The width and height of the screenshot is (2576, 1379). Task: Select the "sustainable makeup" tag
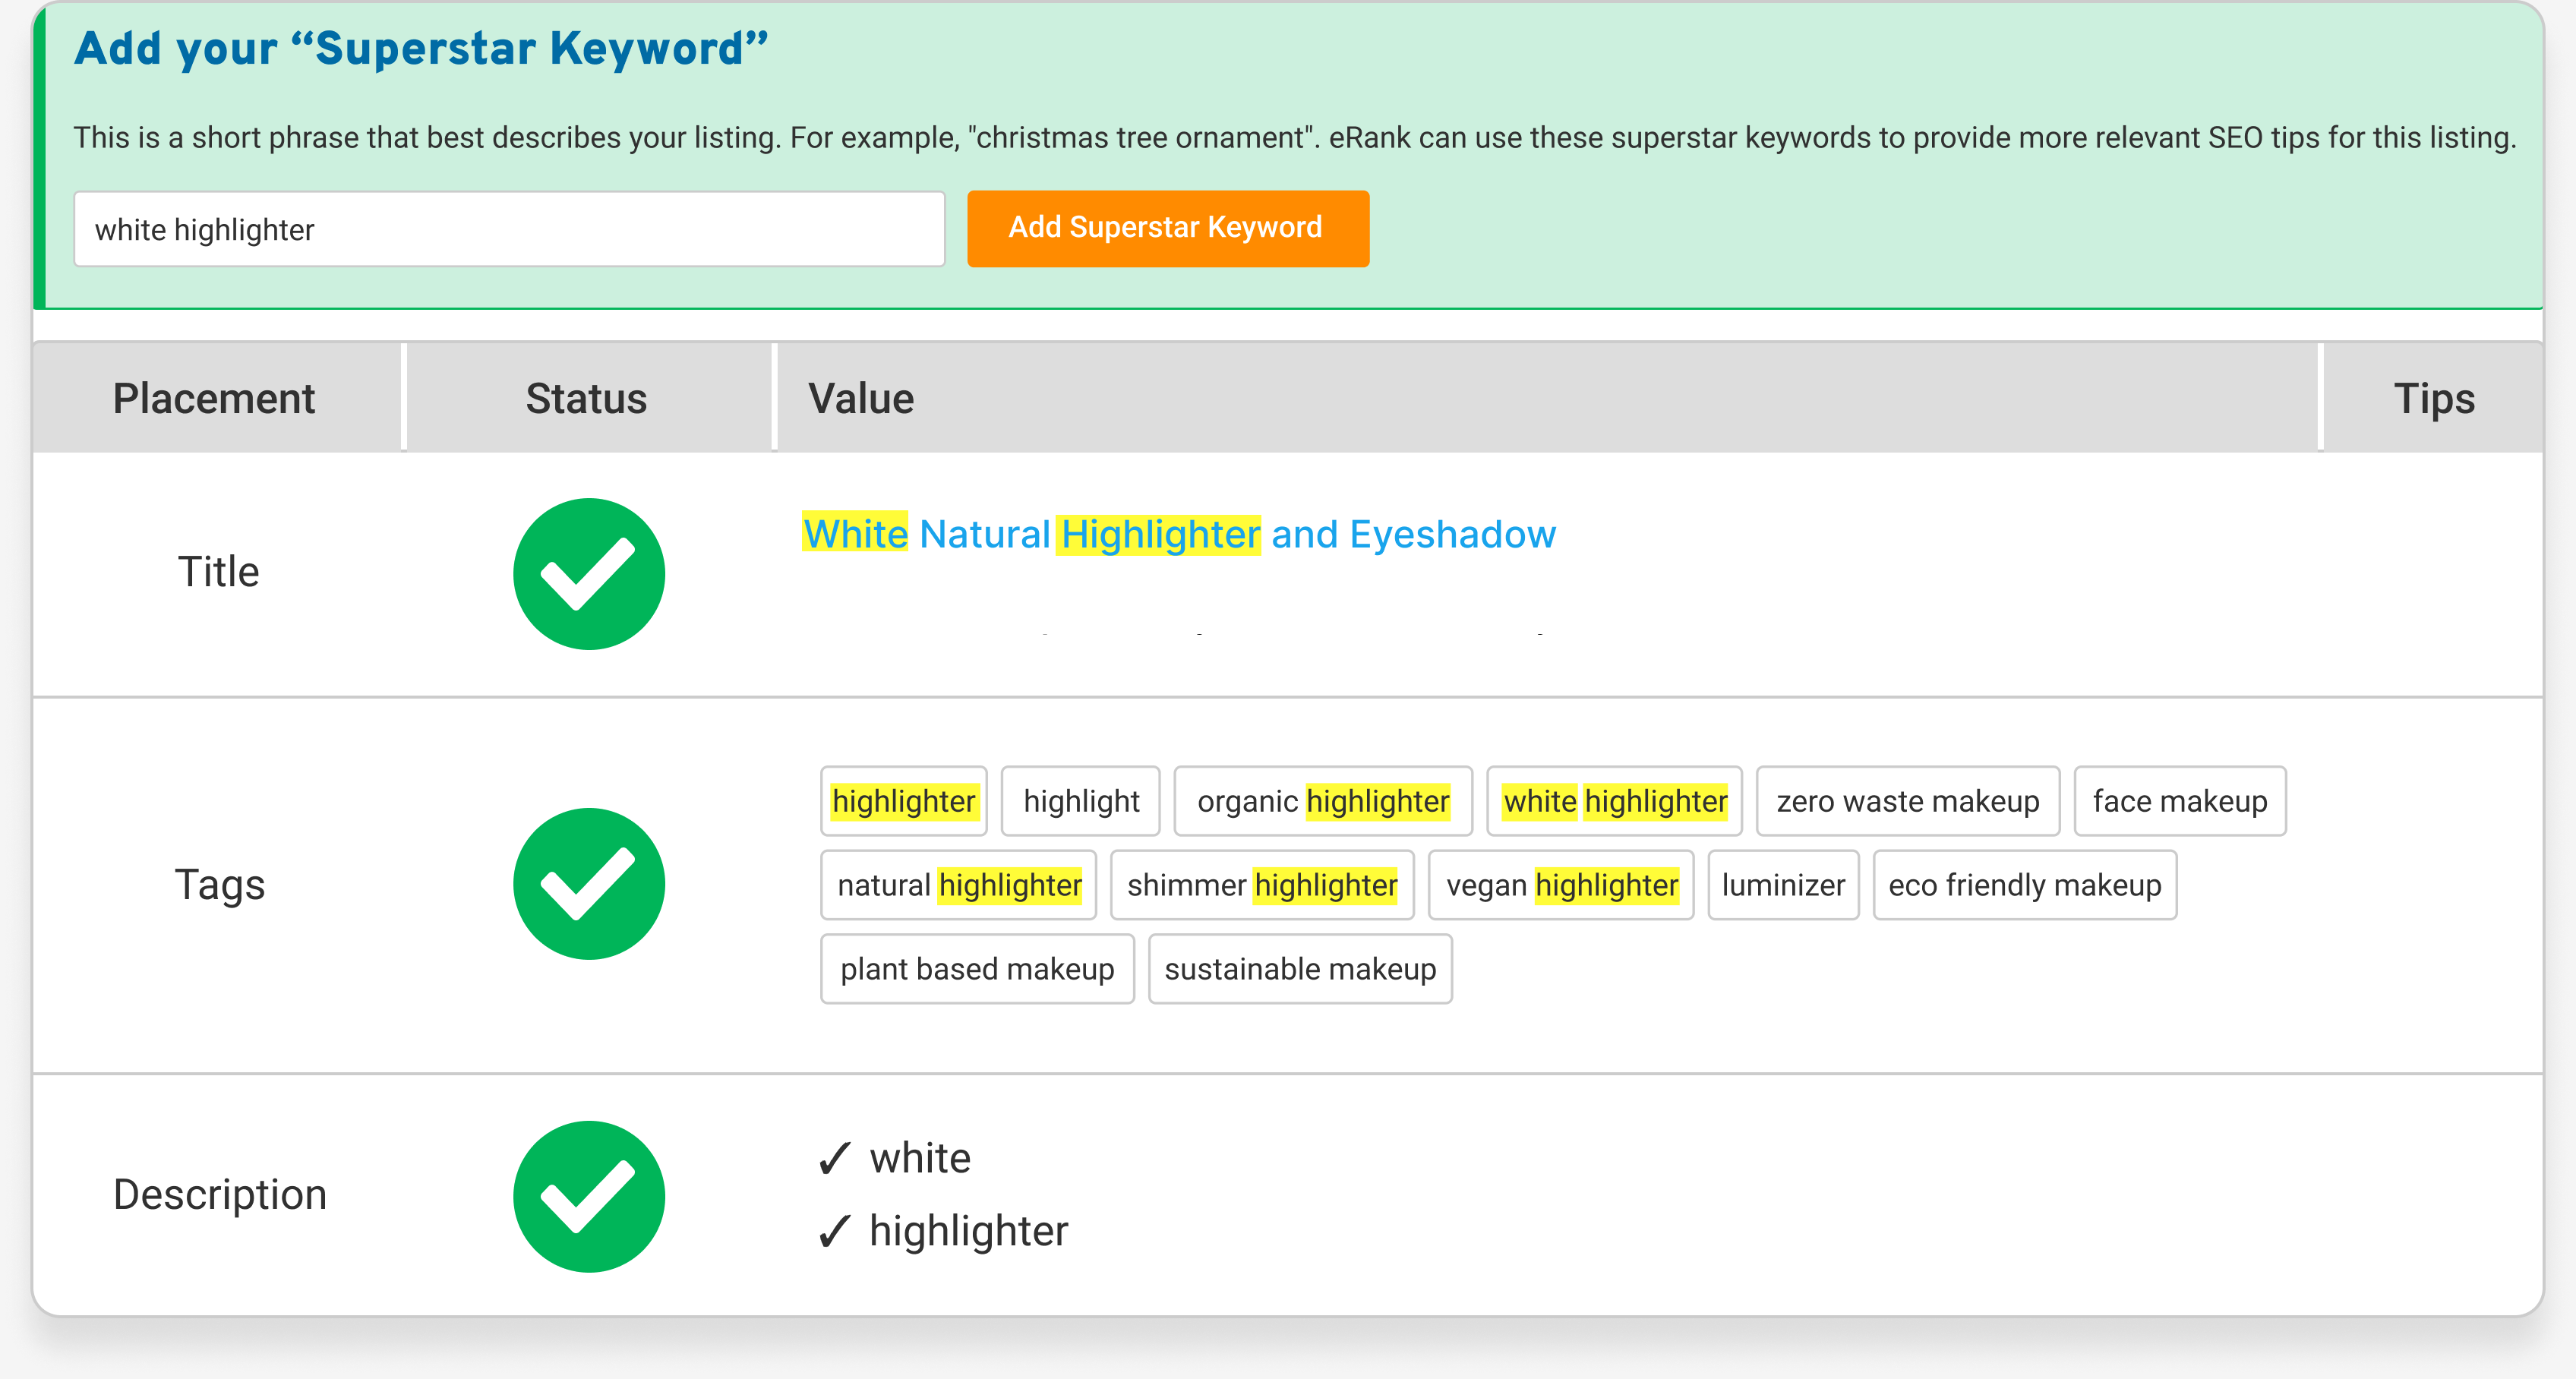click(x=1300, y=969)
